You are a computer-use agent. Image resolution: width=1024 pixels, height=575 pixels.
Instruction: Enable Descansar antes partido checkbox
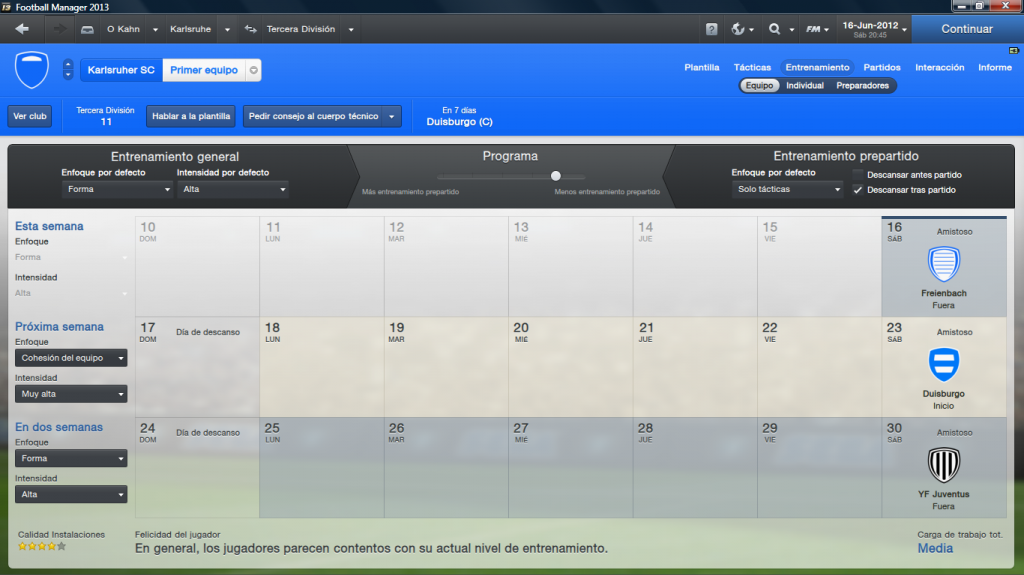pyautogui.click(x=857, y=174)
